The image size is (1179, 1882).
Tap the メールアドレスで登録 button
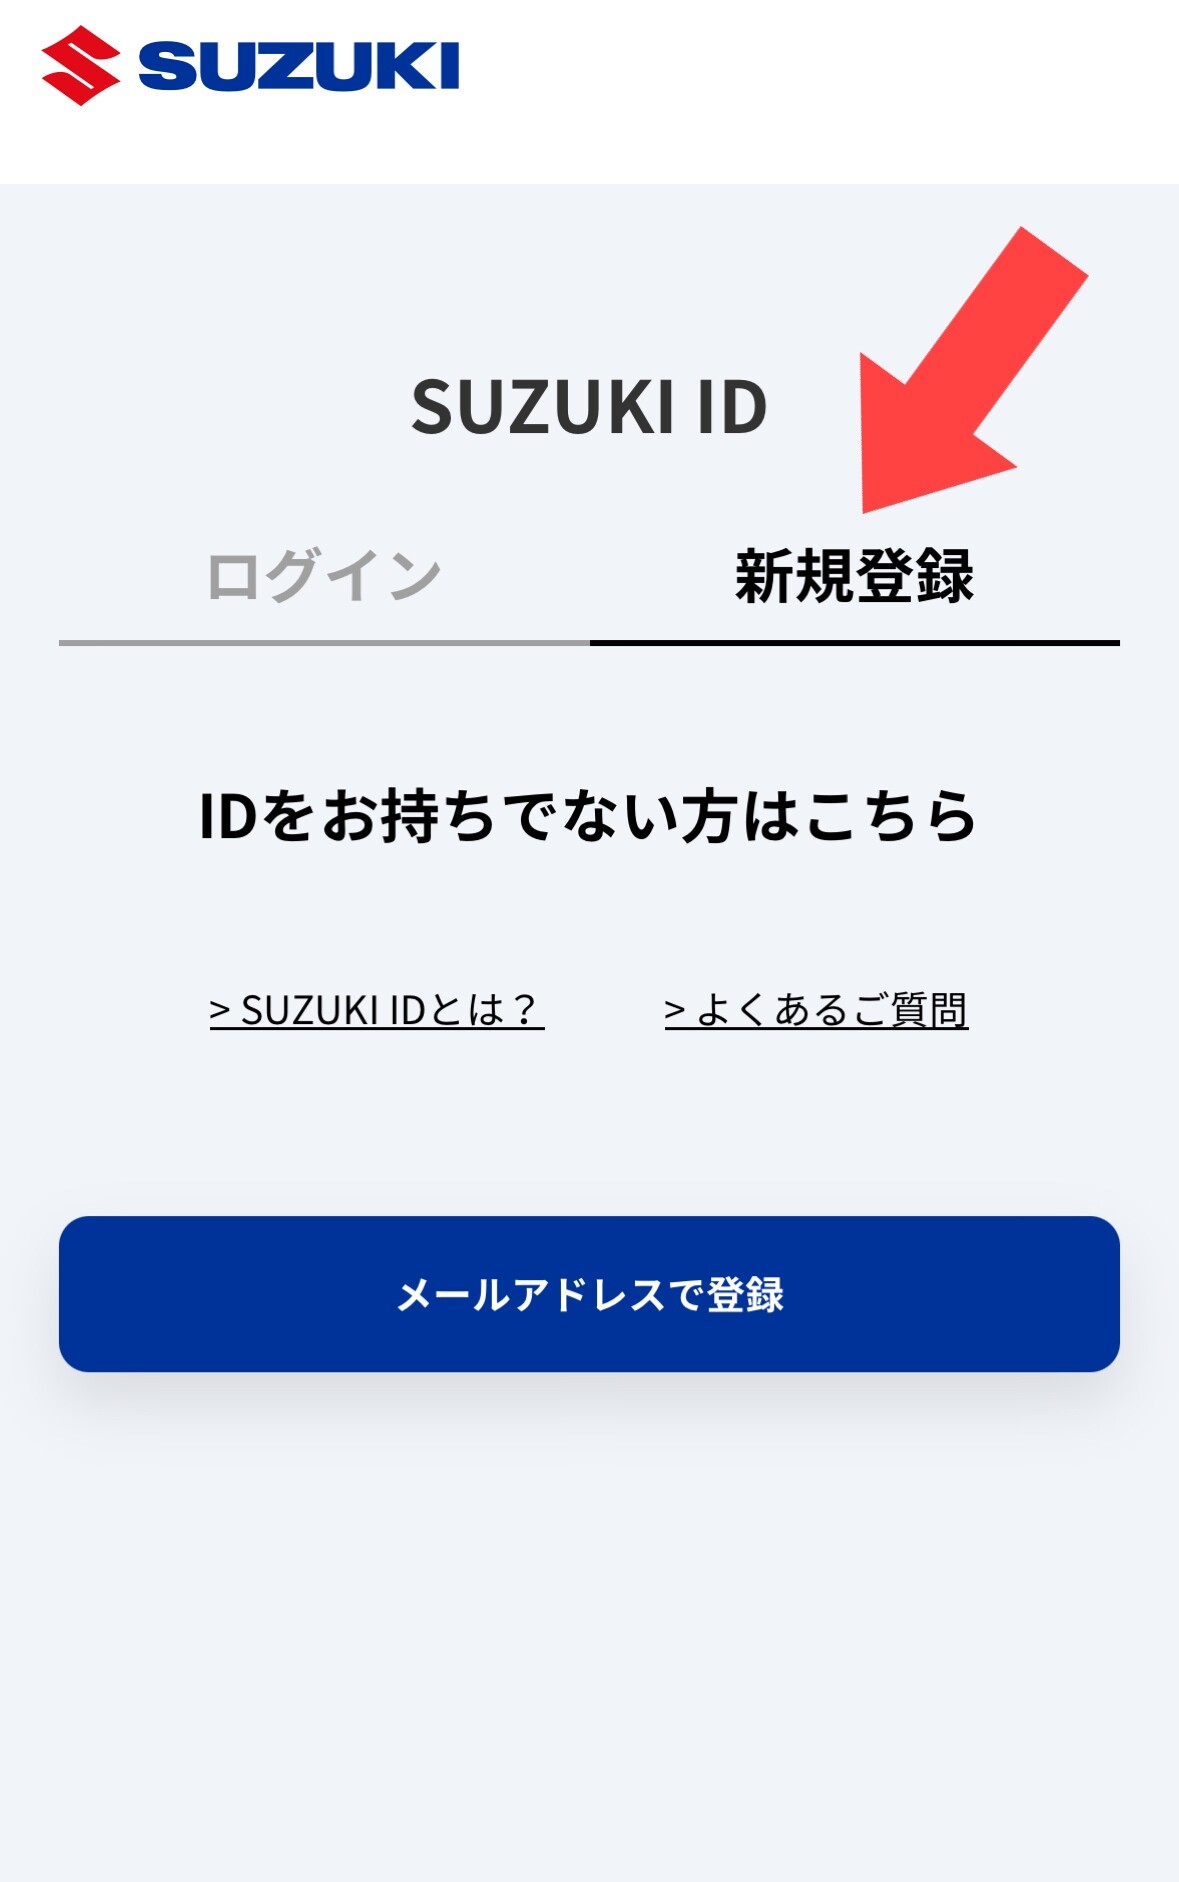click(589, 1294)
